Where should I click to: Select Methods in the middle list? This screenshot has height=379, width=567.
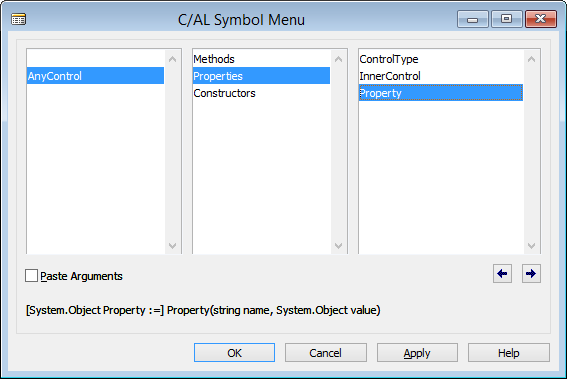coord(261,59)
